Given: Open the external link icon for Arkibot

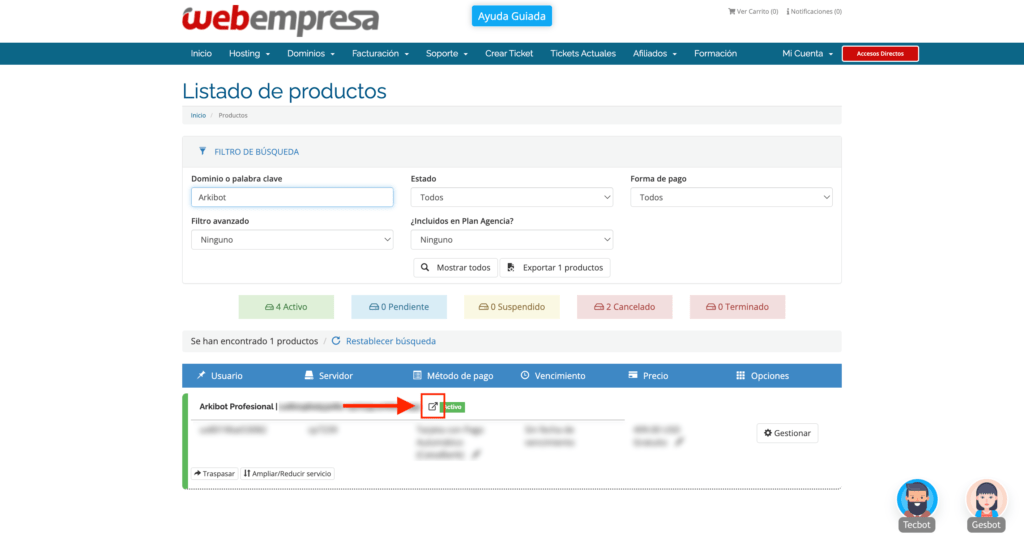Looking at the screenshot, I should [x=432, y=406].
